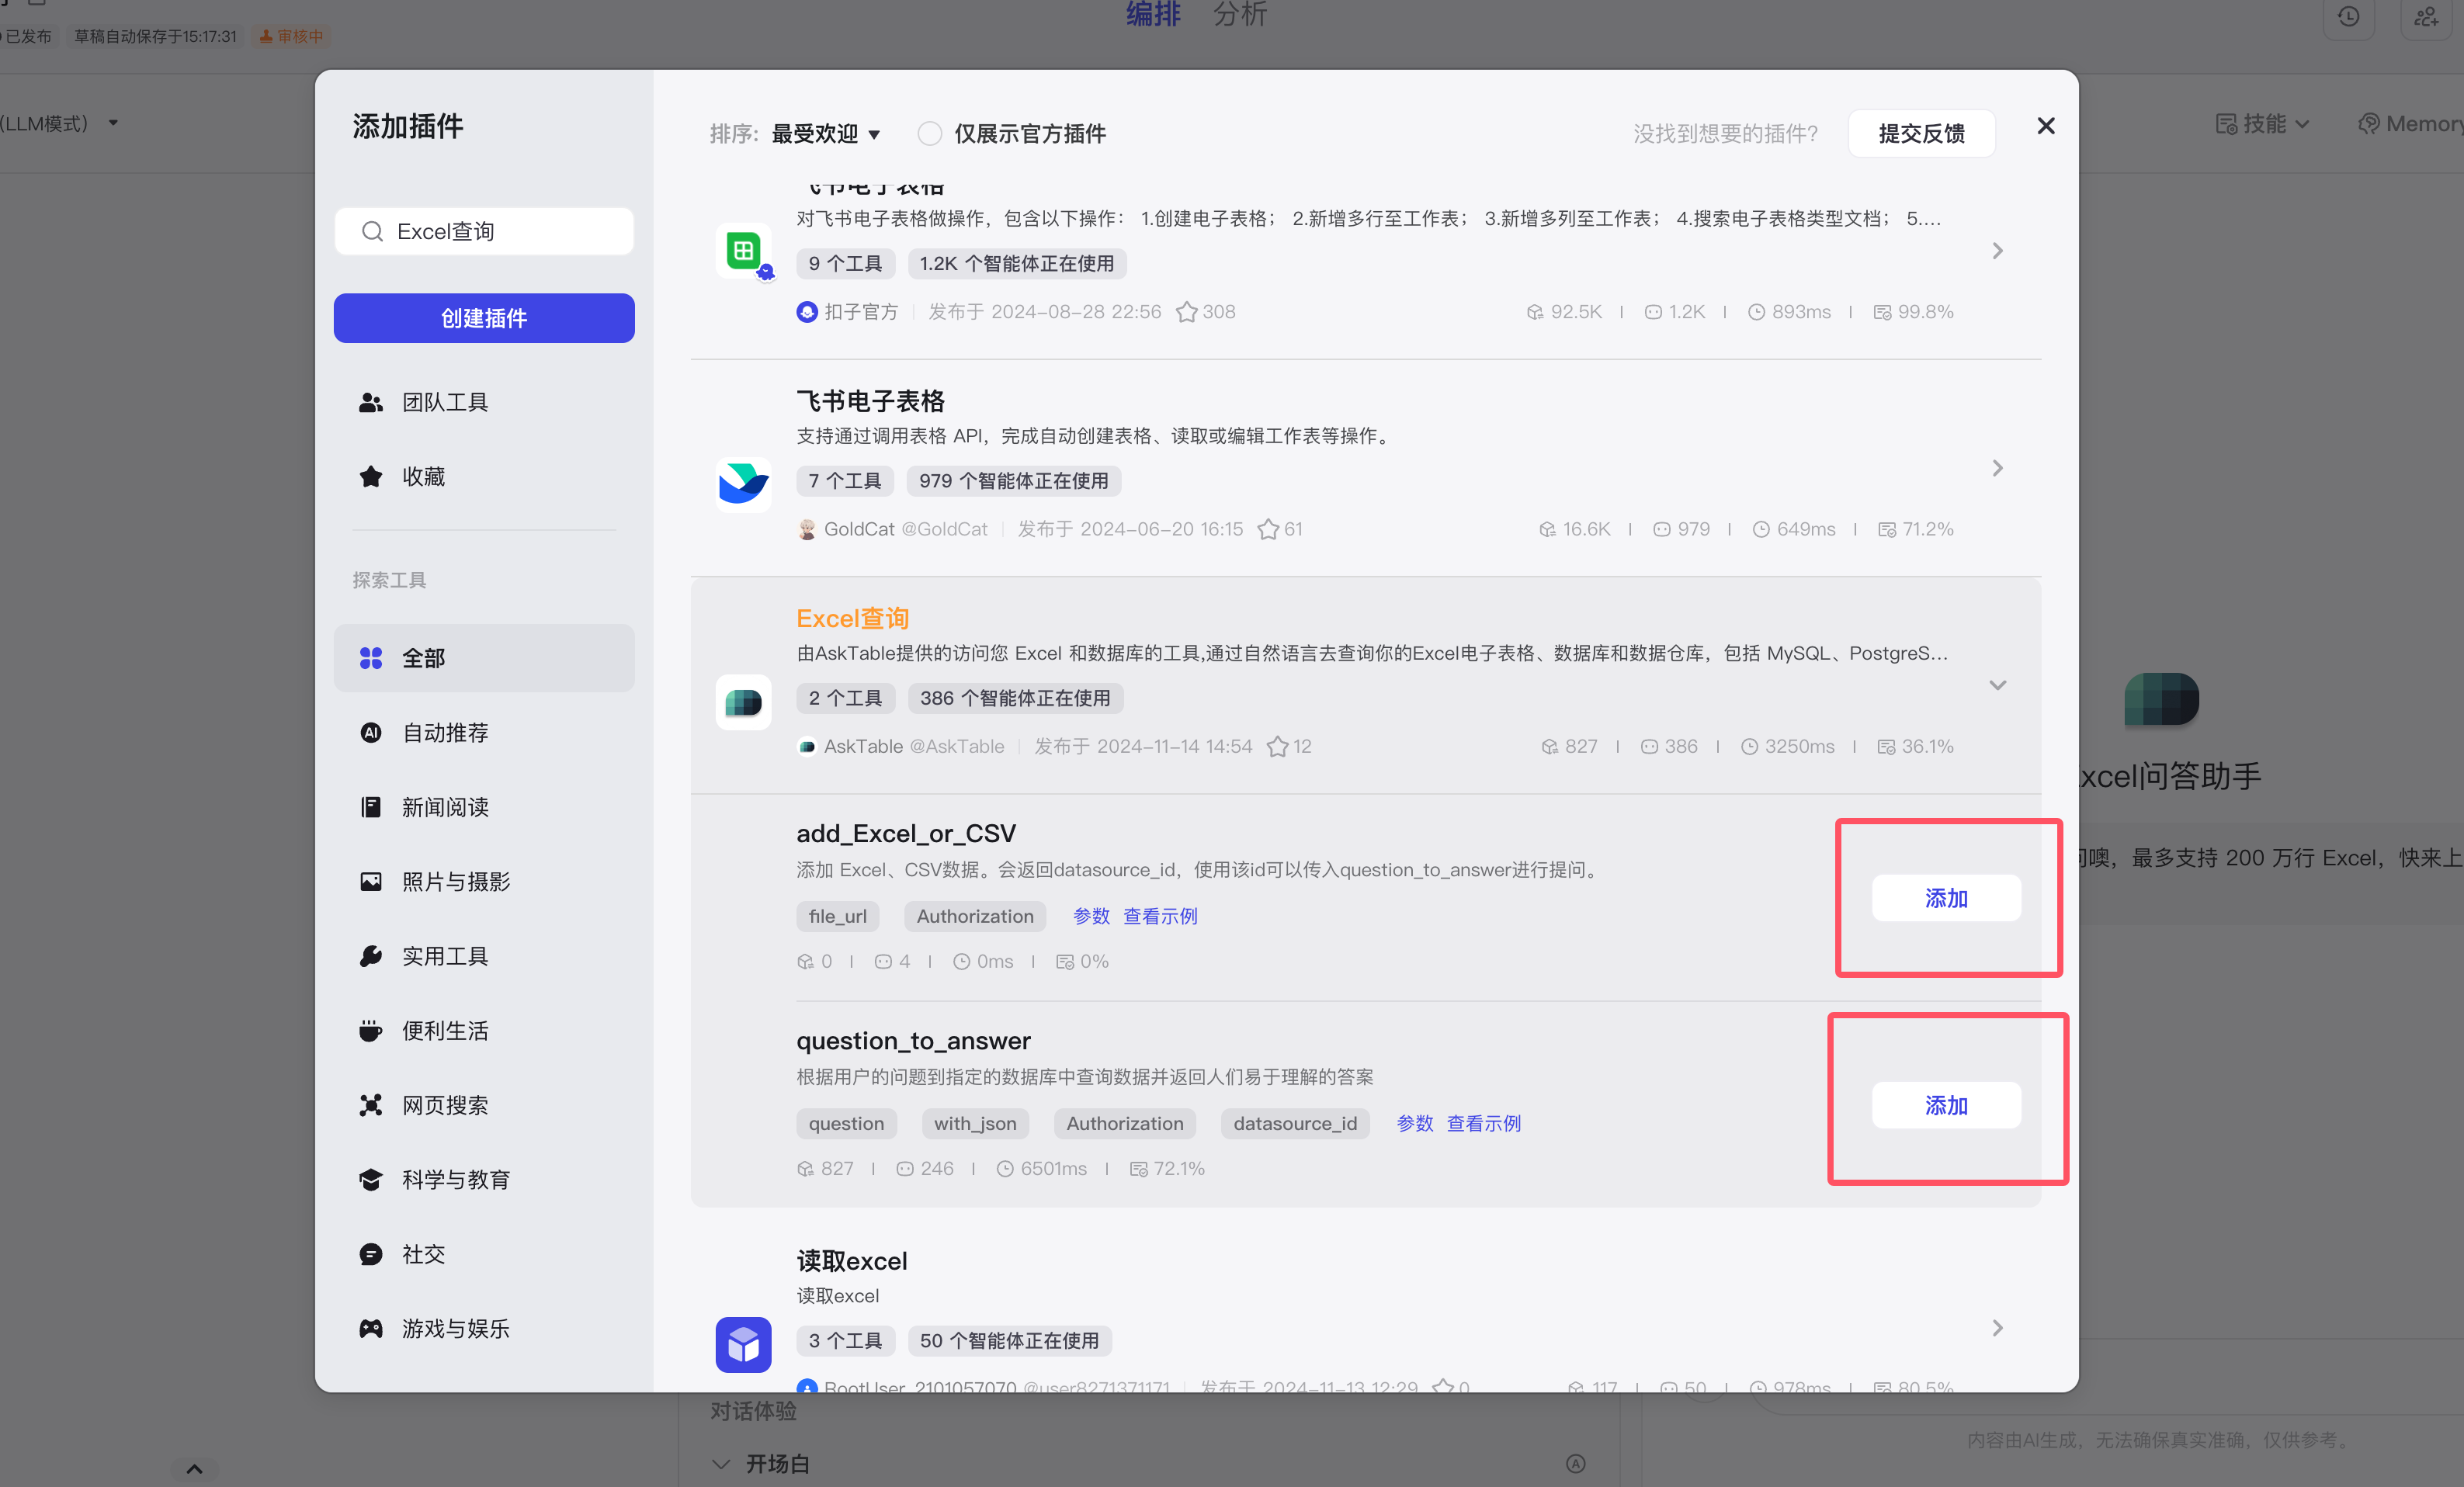This screenshot has height=1487, width=2464.
Task: Click 提交反馈 button
Action: [1922, 134]
